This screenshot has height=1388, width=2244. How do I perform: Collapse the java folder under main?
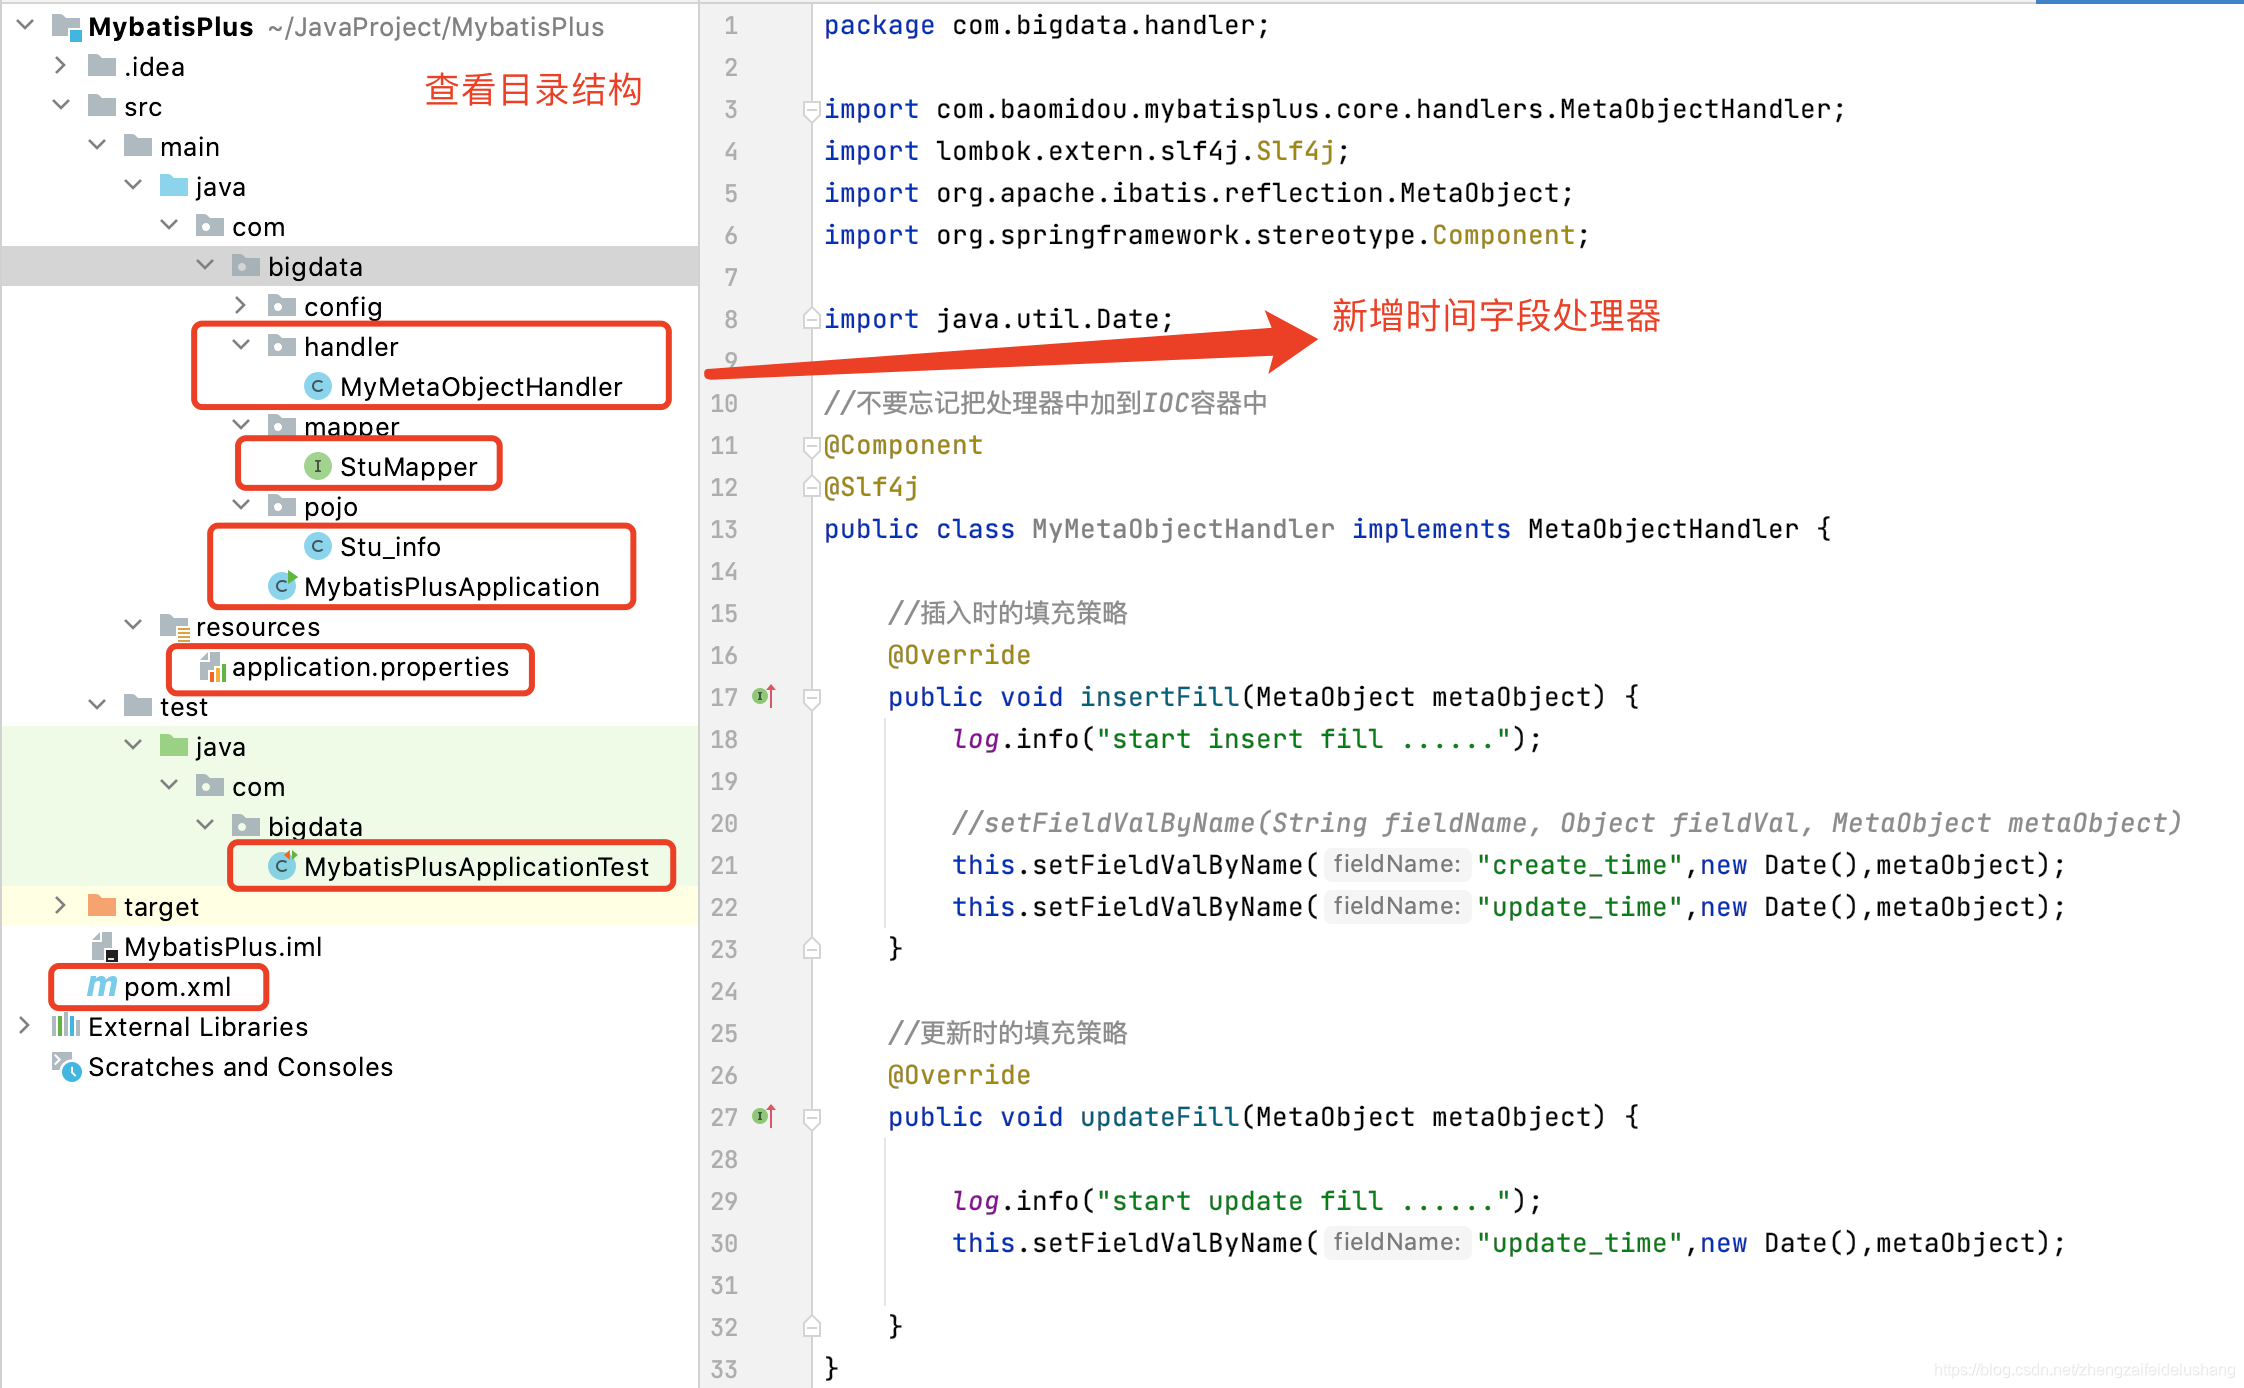coord(133,185)
